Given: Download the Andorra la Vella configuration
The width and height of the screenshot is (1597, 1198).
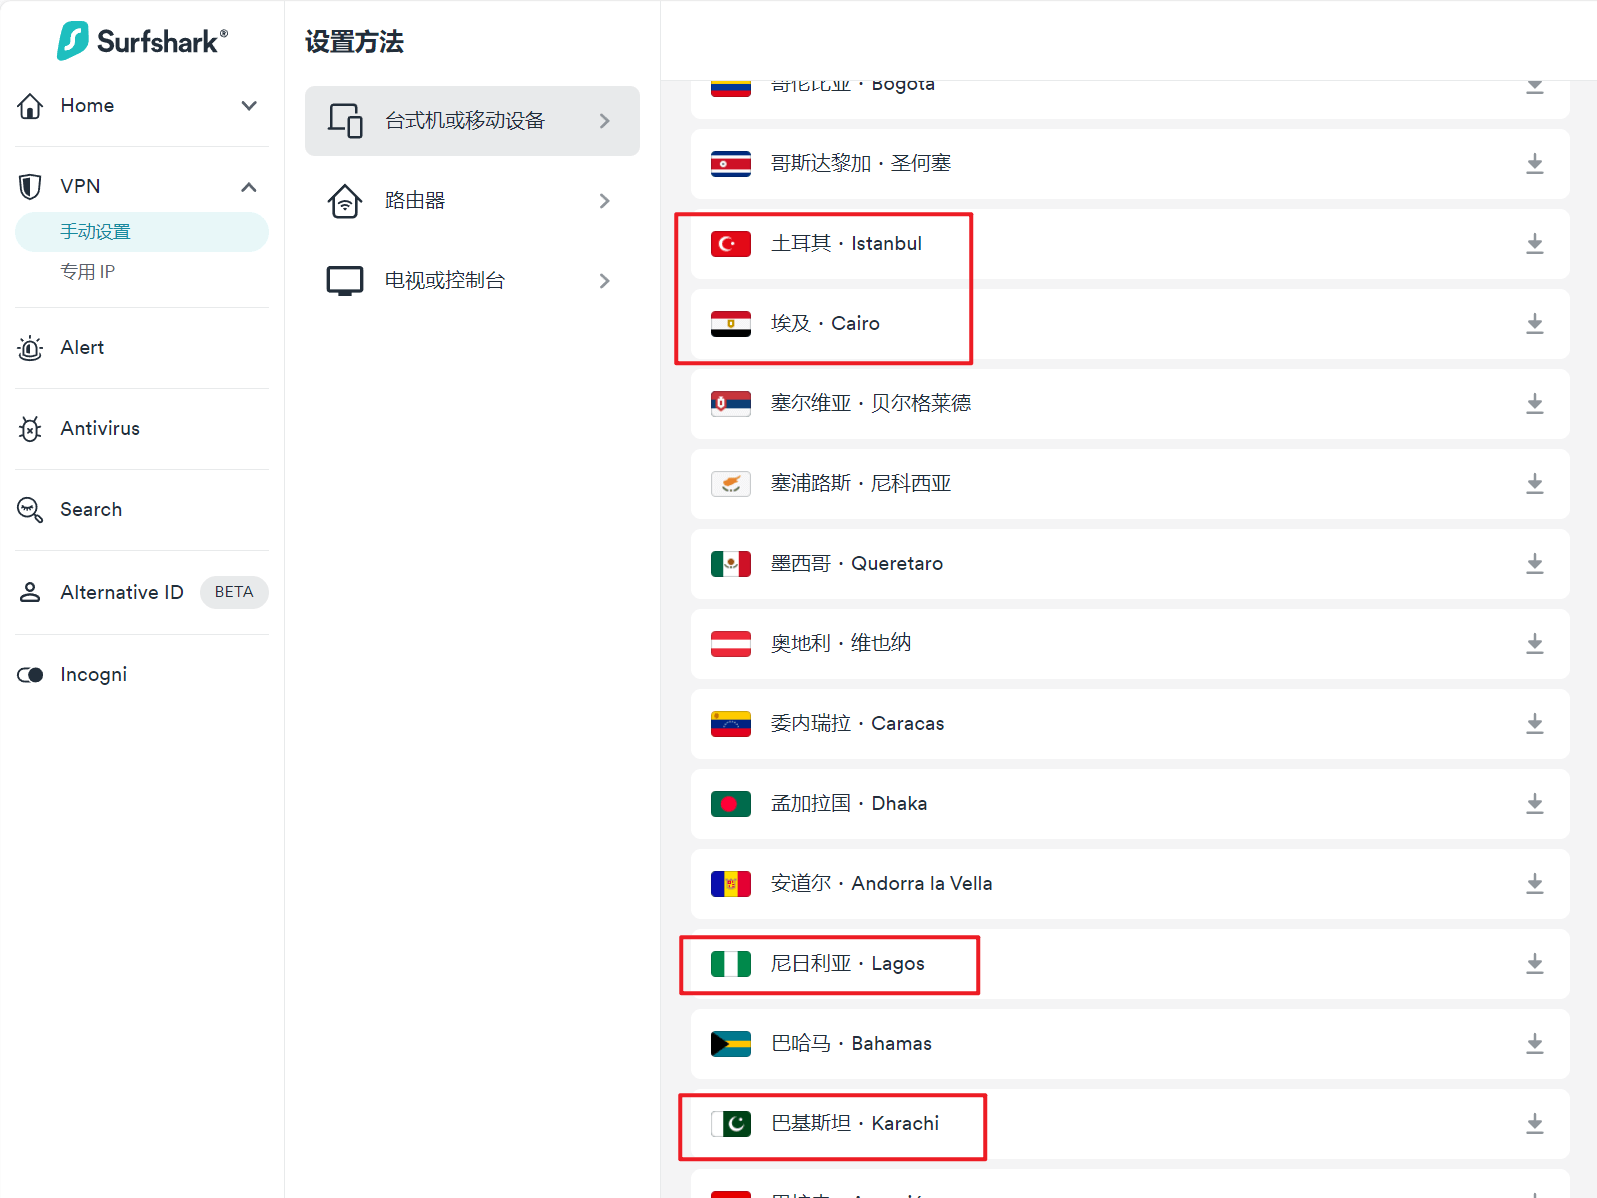Looking at the screenshot, I should [1534, 884].
